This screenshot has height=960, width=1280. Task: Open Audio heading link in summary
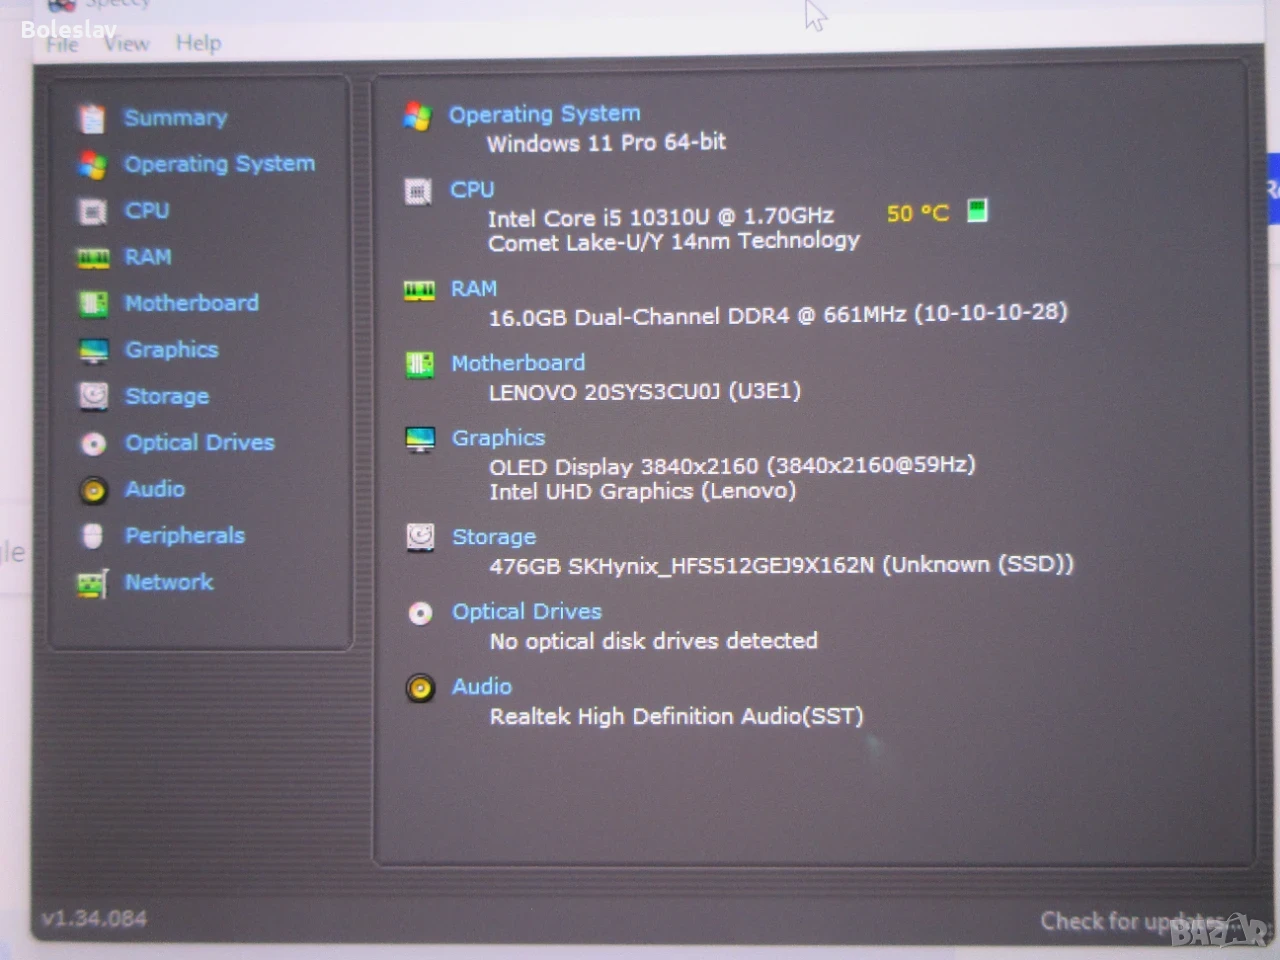click(x=482, y=686)
